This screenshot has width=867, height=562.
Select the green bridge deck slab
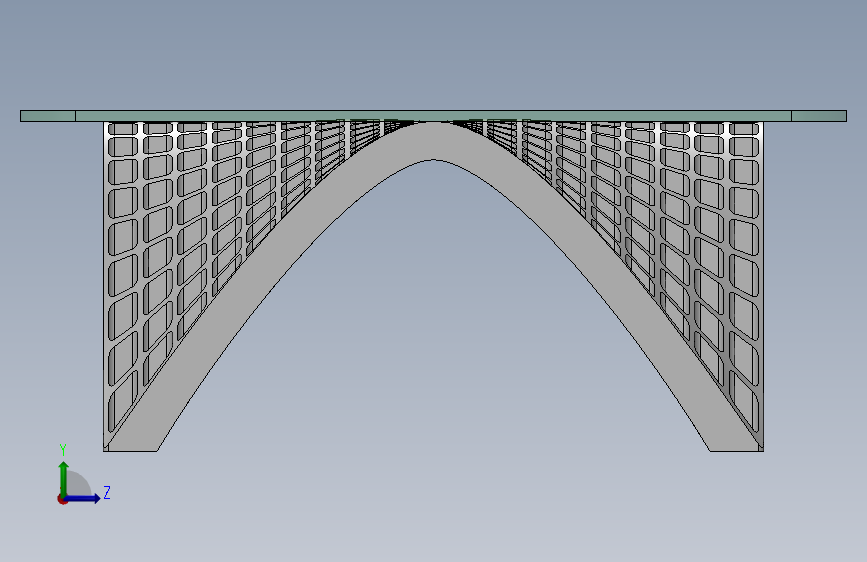tap(434, 116)
